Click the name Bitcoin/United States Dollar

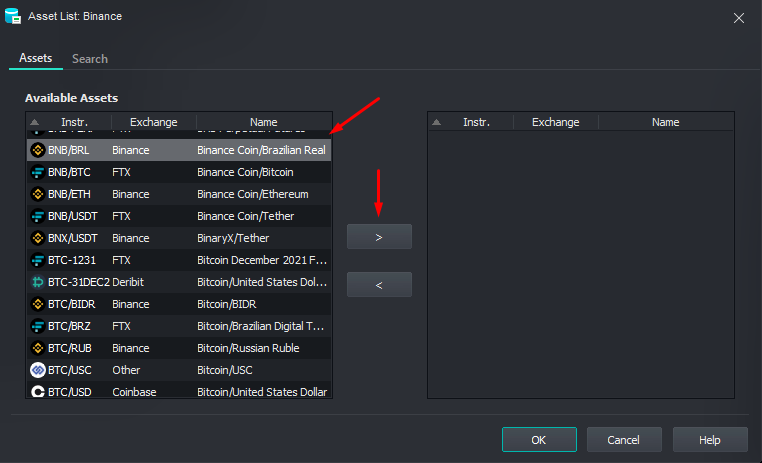pos(262,392)
